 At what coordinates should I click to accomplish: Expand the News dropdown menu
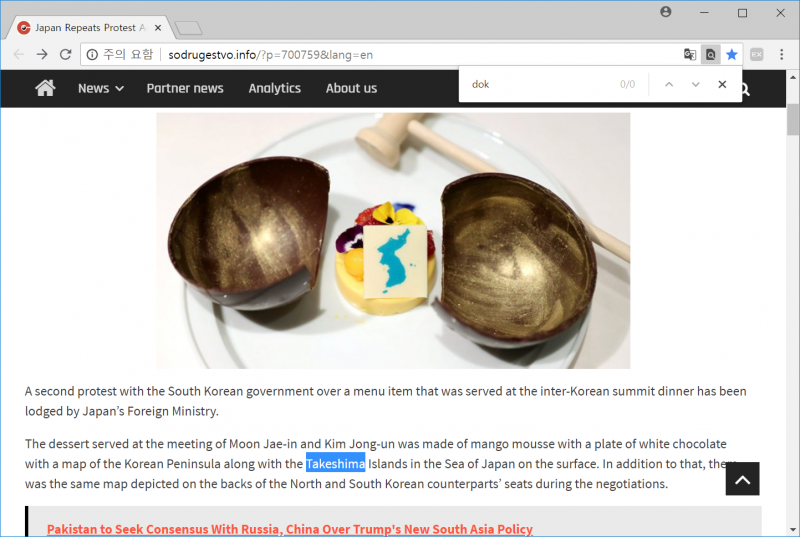click(101, 88)
